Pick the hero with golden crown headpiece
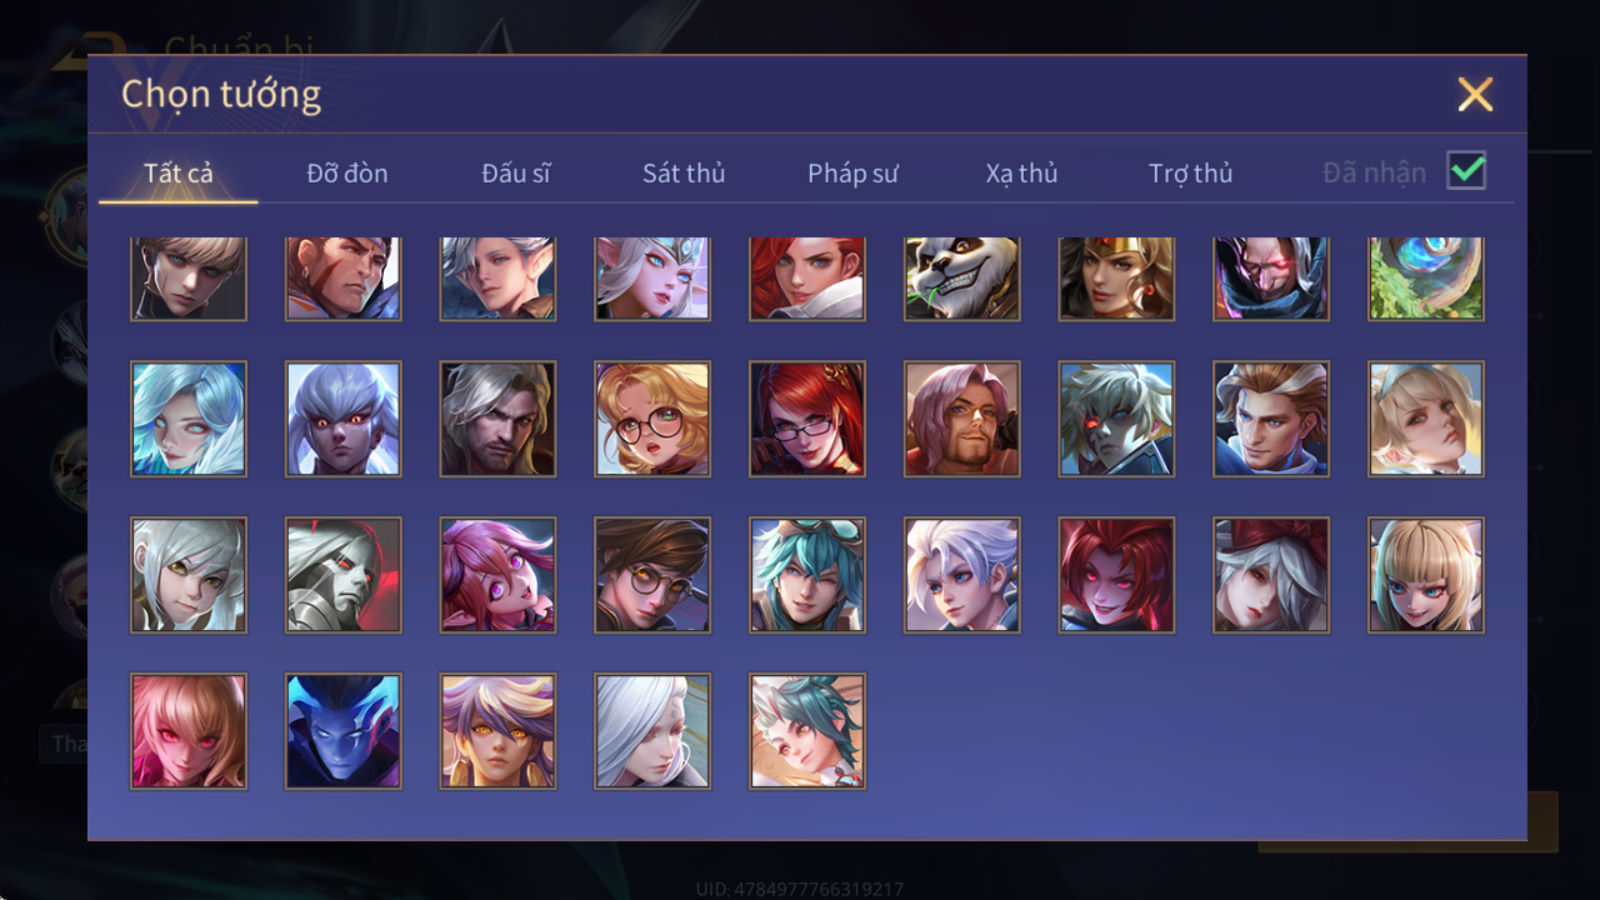Viewport: 1600px width, 900px height. (1116, 279)
